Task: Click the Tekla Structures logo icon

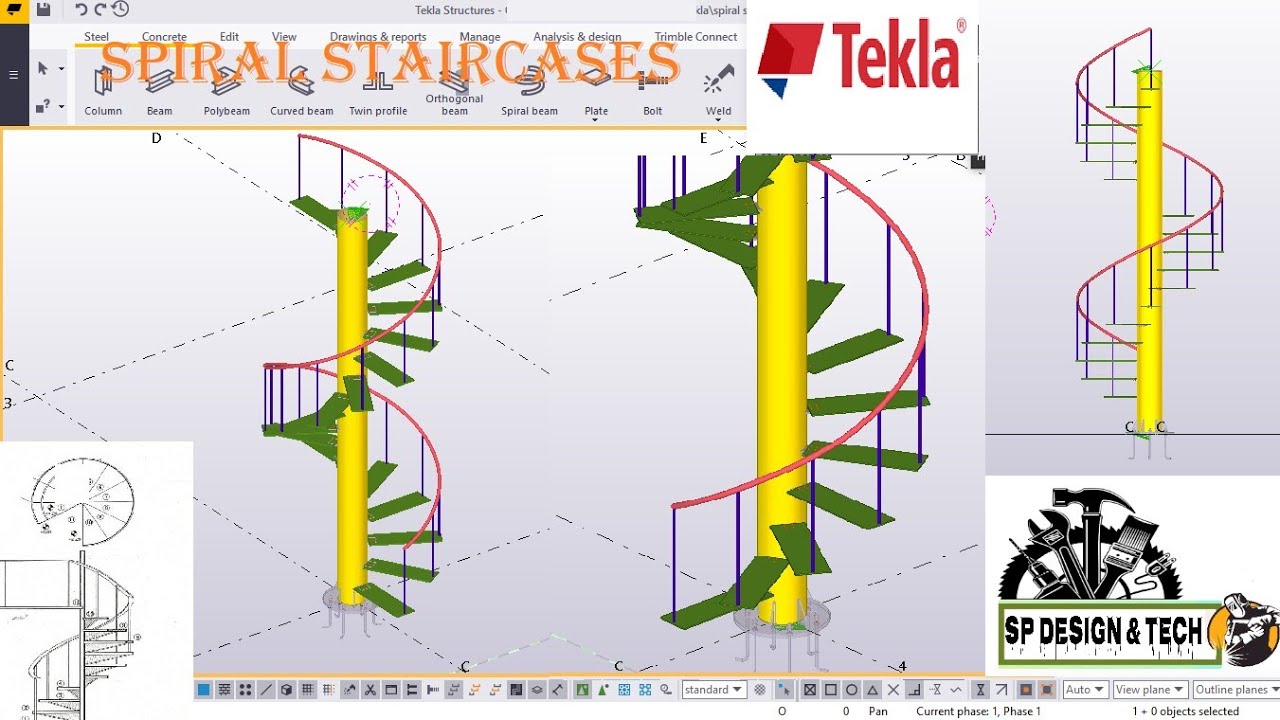Action: (14, 10)
